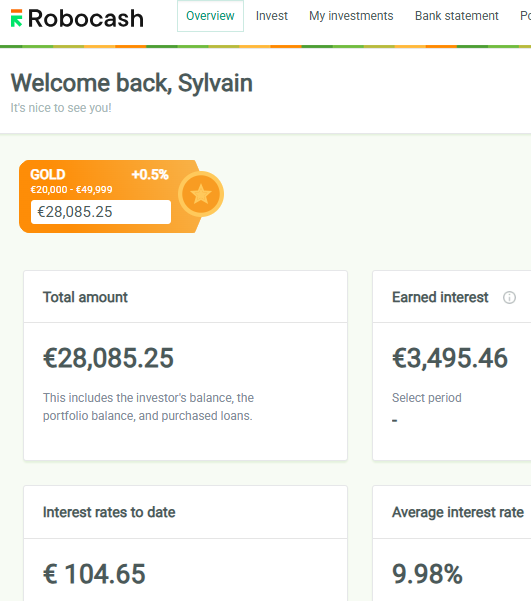Viewport: 531px width, 601px height.
Task: Click the Average interest rate header
Action: (x=457, y=512)
